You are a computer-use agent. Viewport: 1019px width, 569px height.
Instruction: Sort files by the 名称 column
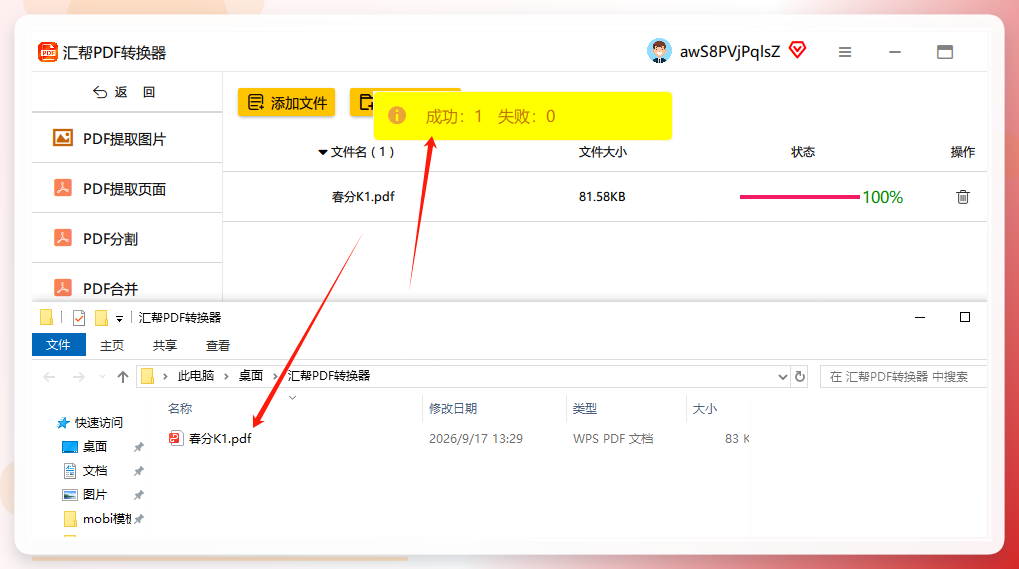[180, 409]
